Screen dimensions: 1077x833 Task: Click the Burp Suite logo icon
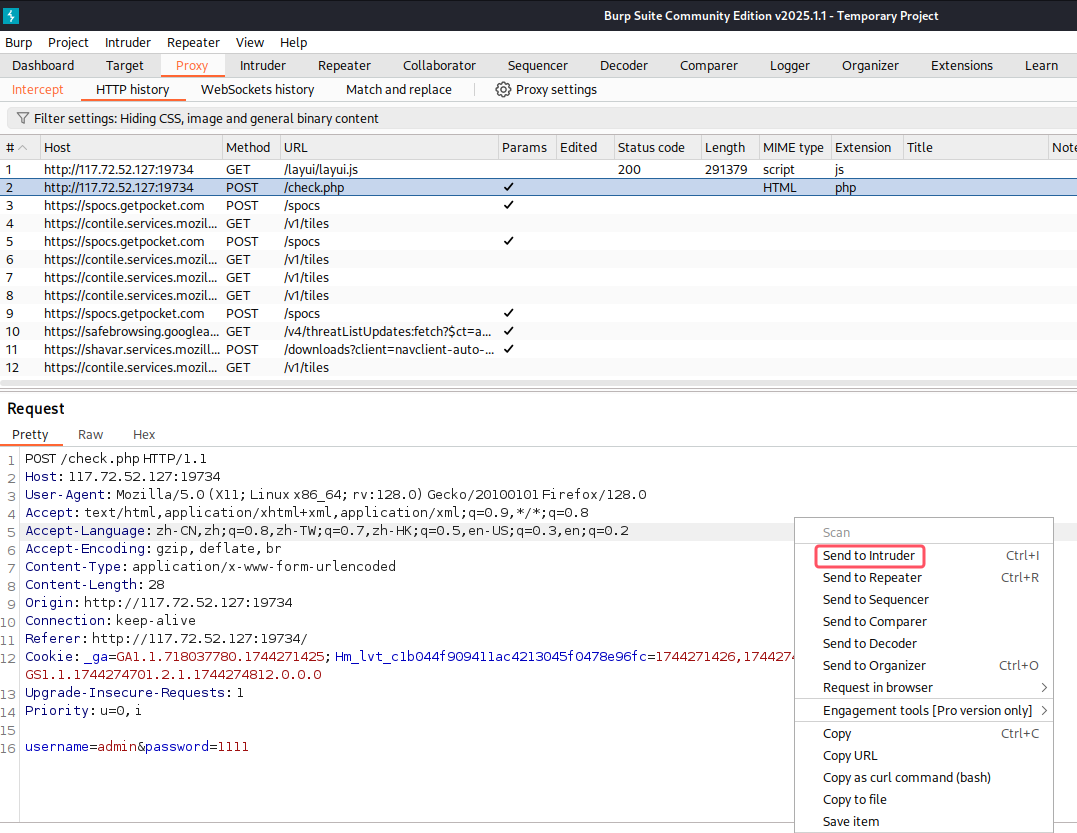coord(11,15)
